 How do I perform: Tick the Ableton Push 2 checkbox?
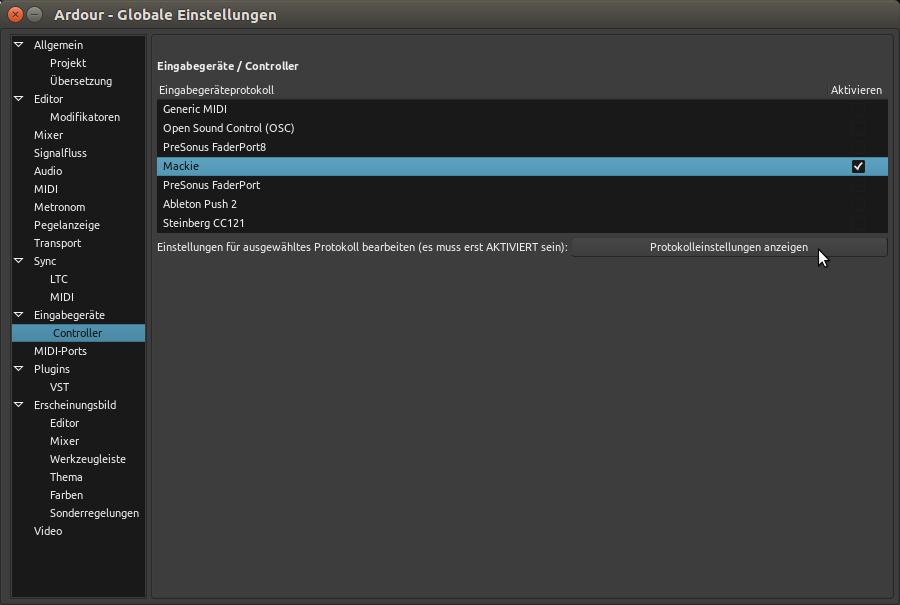point(858,204)
